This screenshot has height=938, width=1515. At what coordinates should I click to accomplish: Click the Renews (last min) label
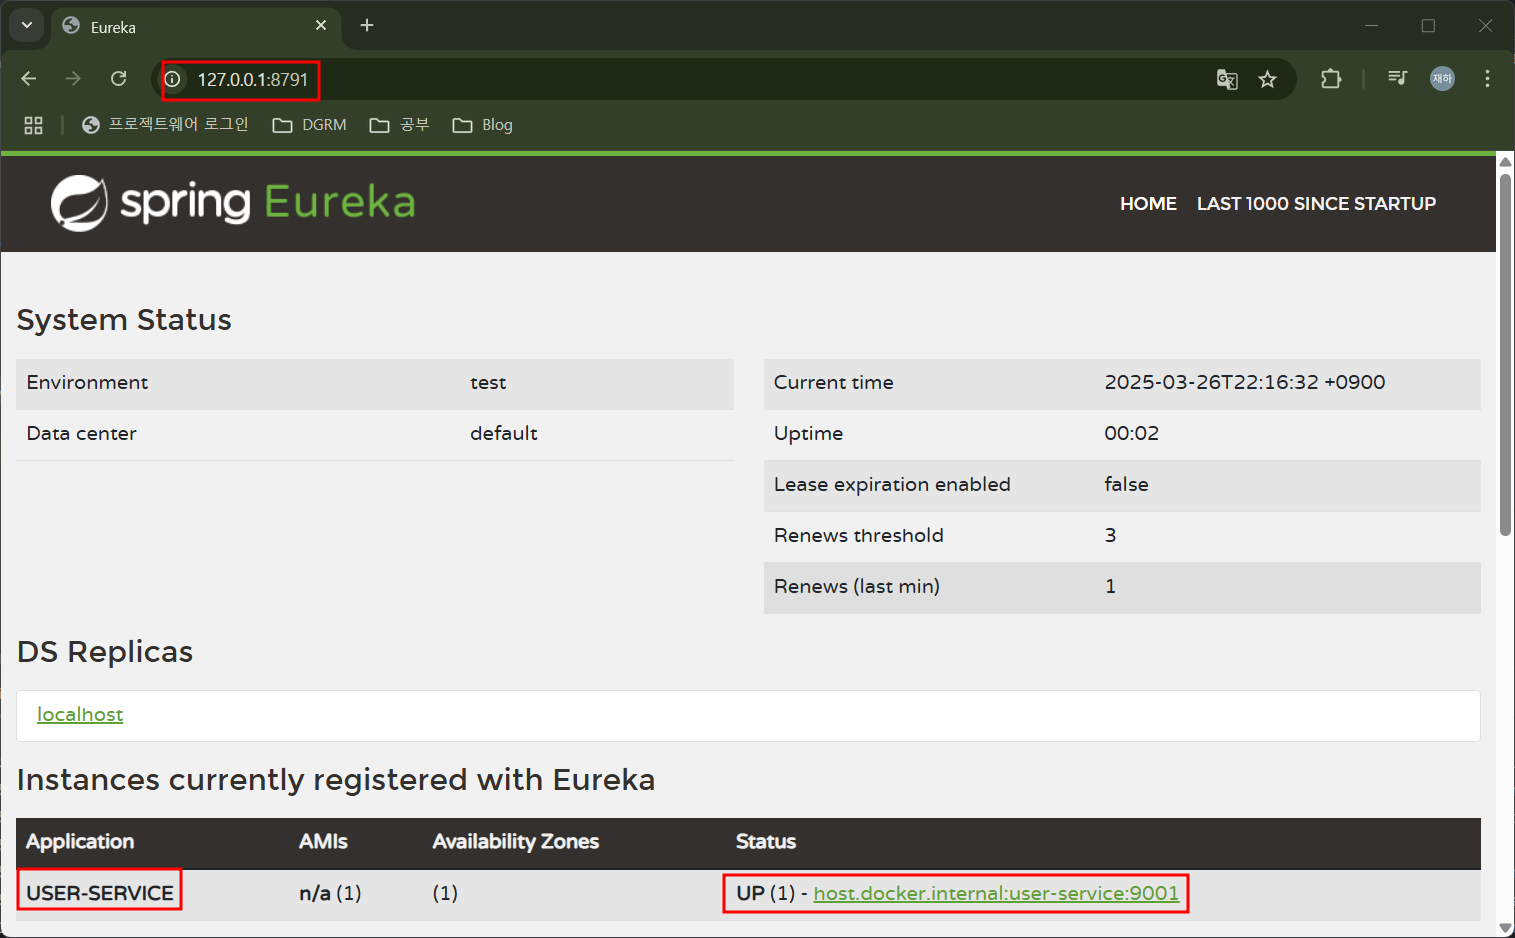857,587
